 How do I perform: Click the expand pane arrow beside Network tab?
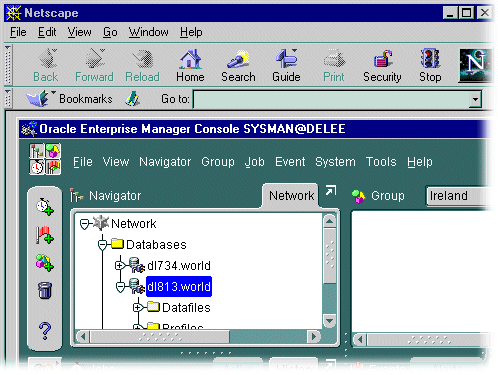click(330, 191)
